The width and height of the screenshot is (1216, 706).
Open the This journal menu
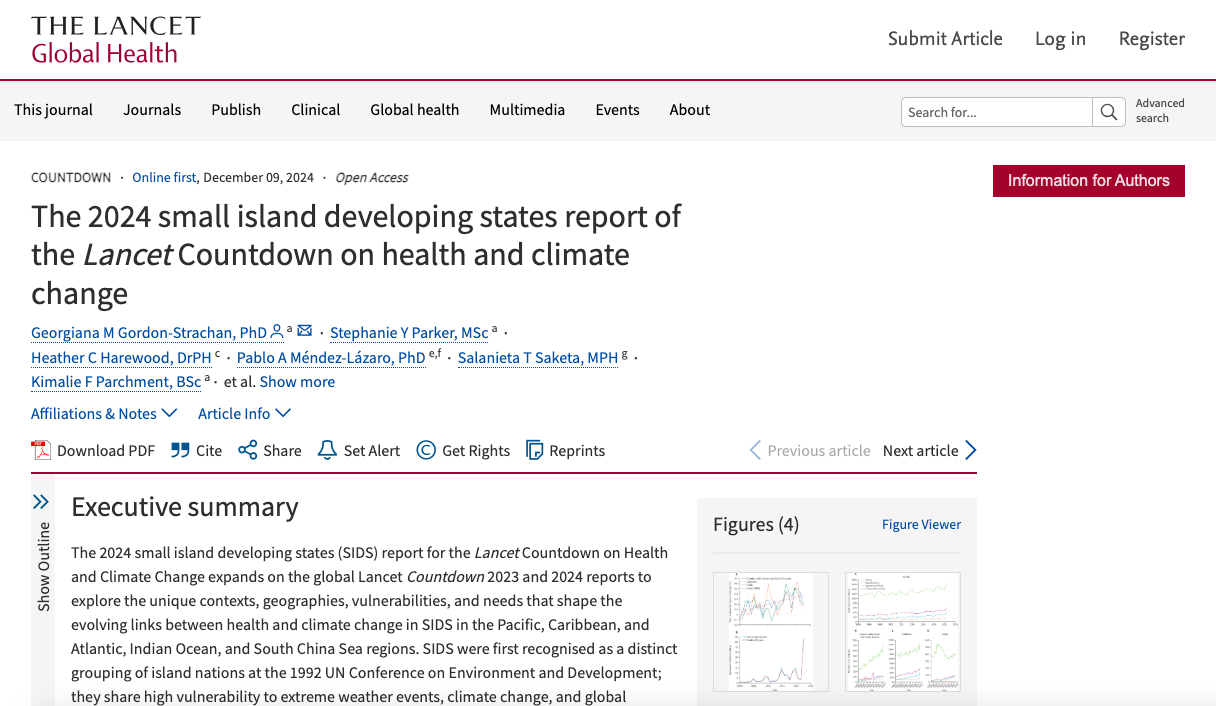[x=53, y=110]
